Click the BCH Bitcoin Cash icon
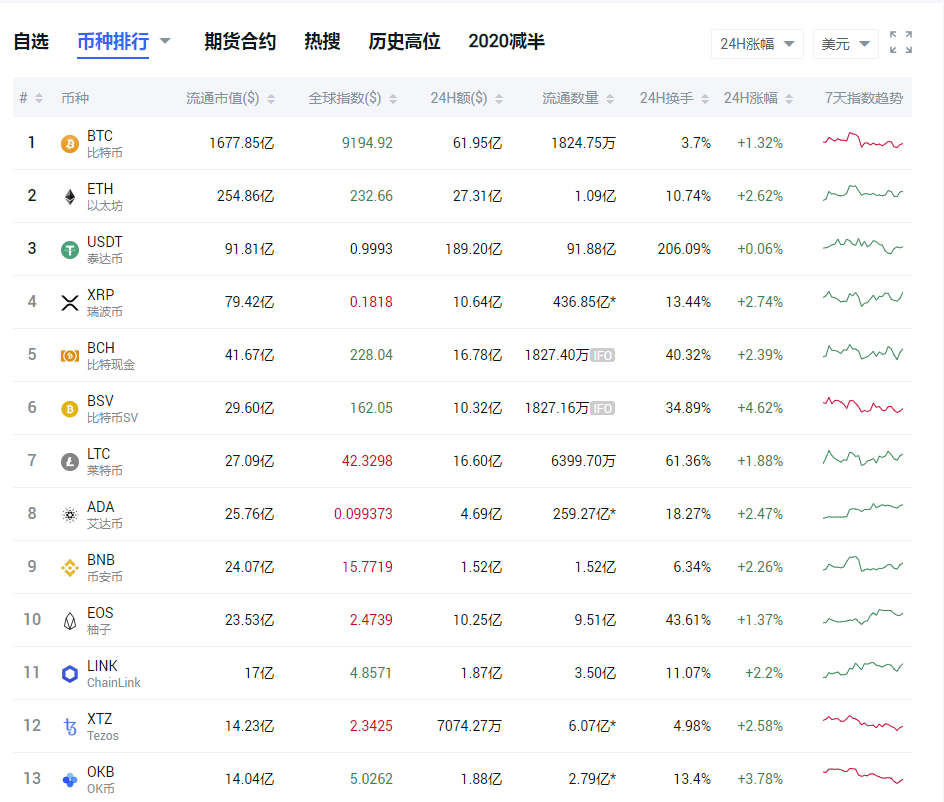Screen dimensions: 944x802 point(70,356)
